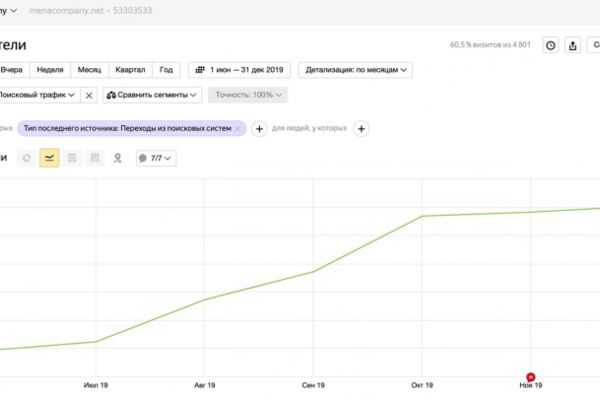Select the Вчера period tab
The image size is (600, 400).
click(x=11, y=70)
